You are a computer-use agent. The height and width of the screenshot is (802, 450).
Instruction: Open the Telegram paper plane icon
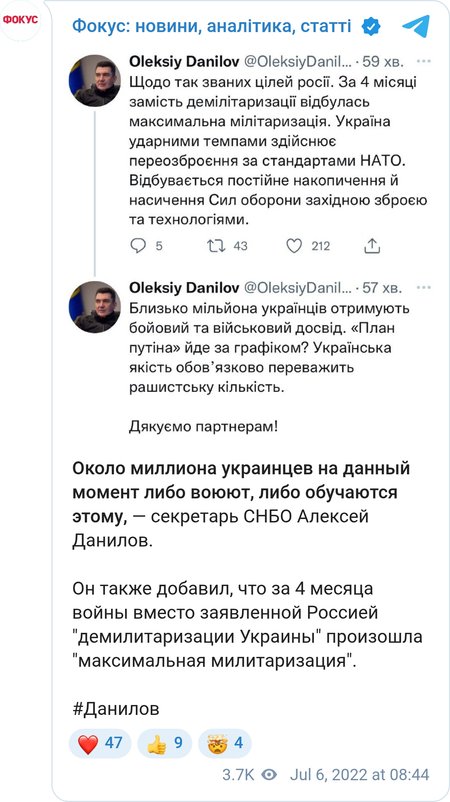coord(415,26)
